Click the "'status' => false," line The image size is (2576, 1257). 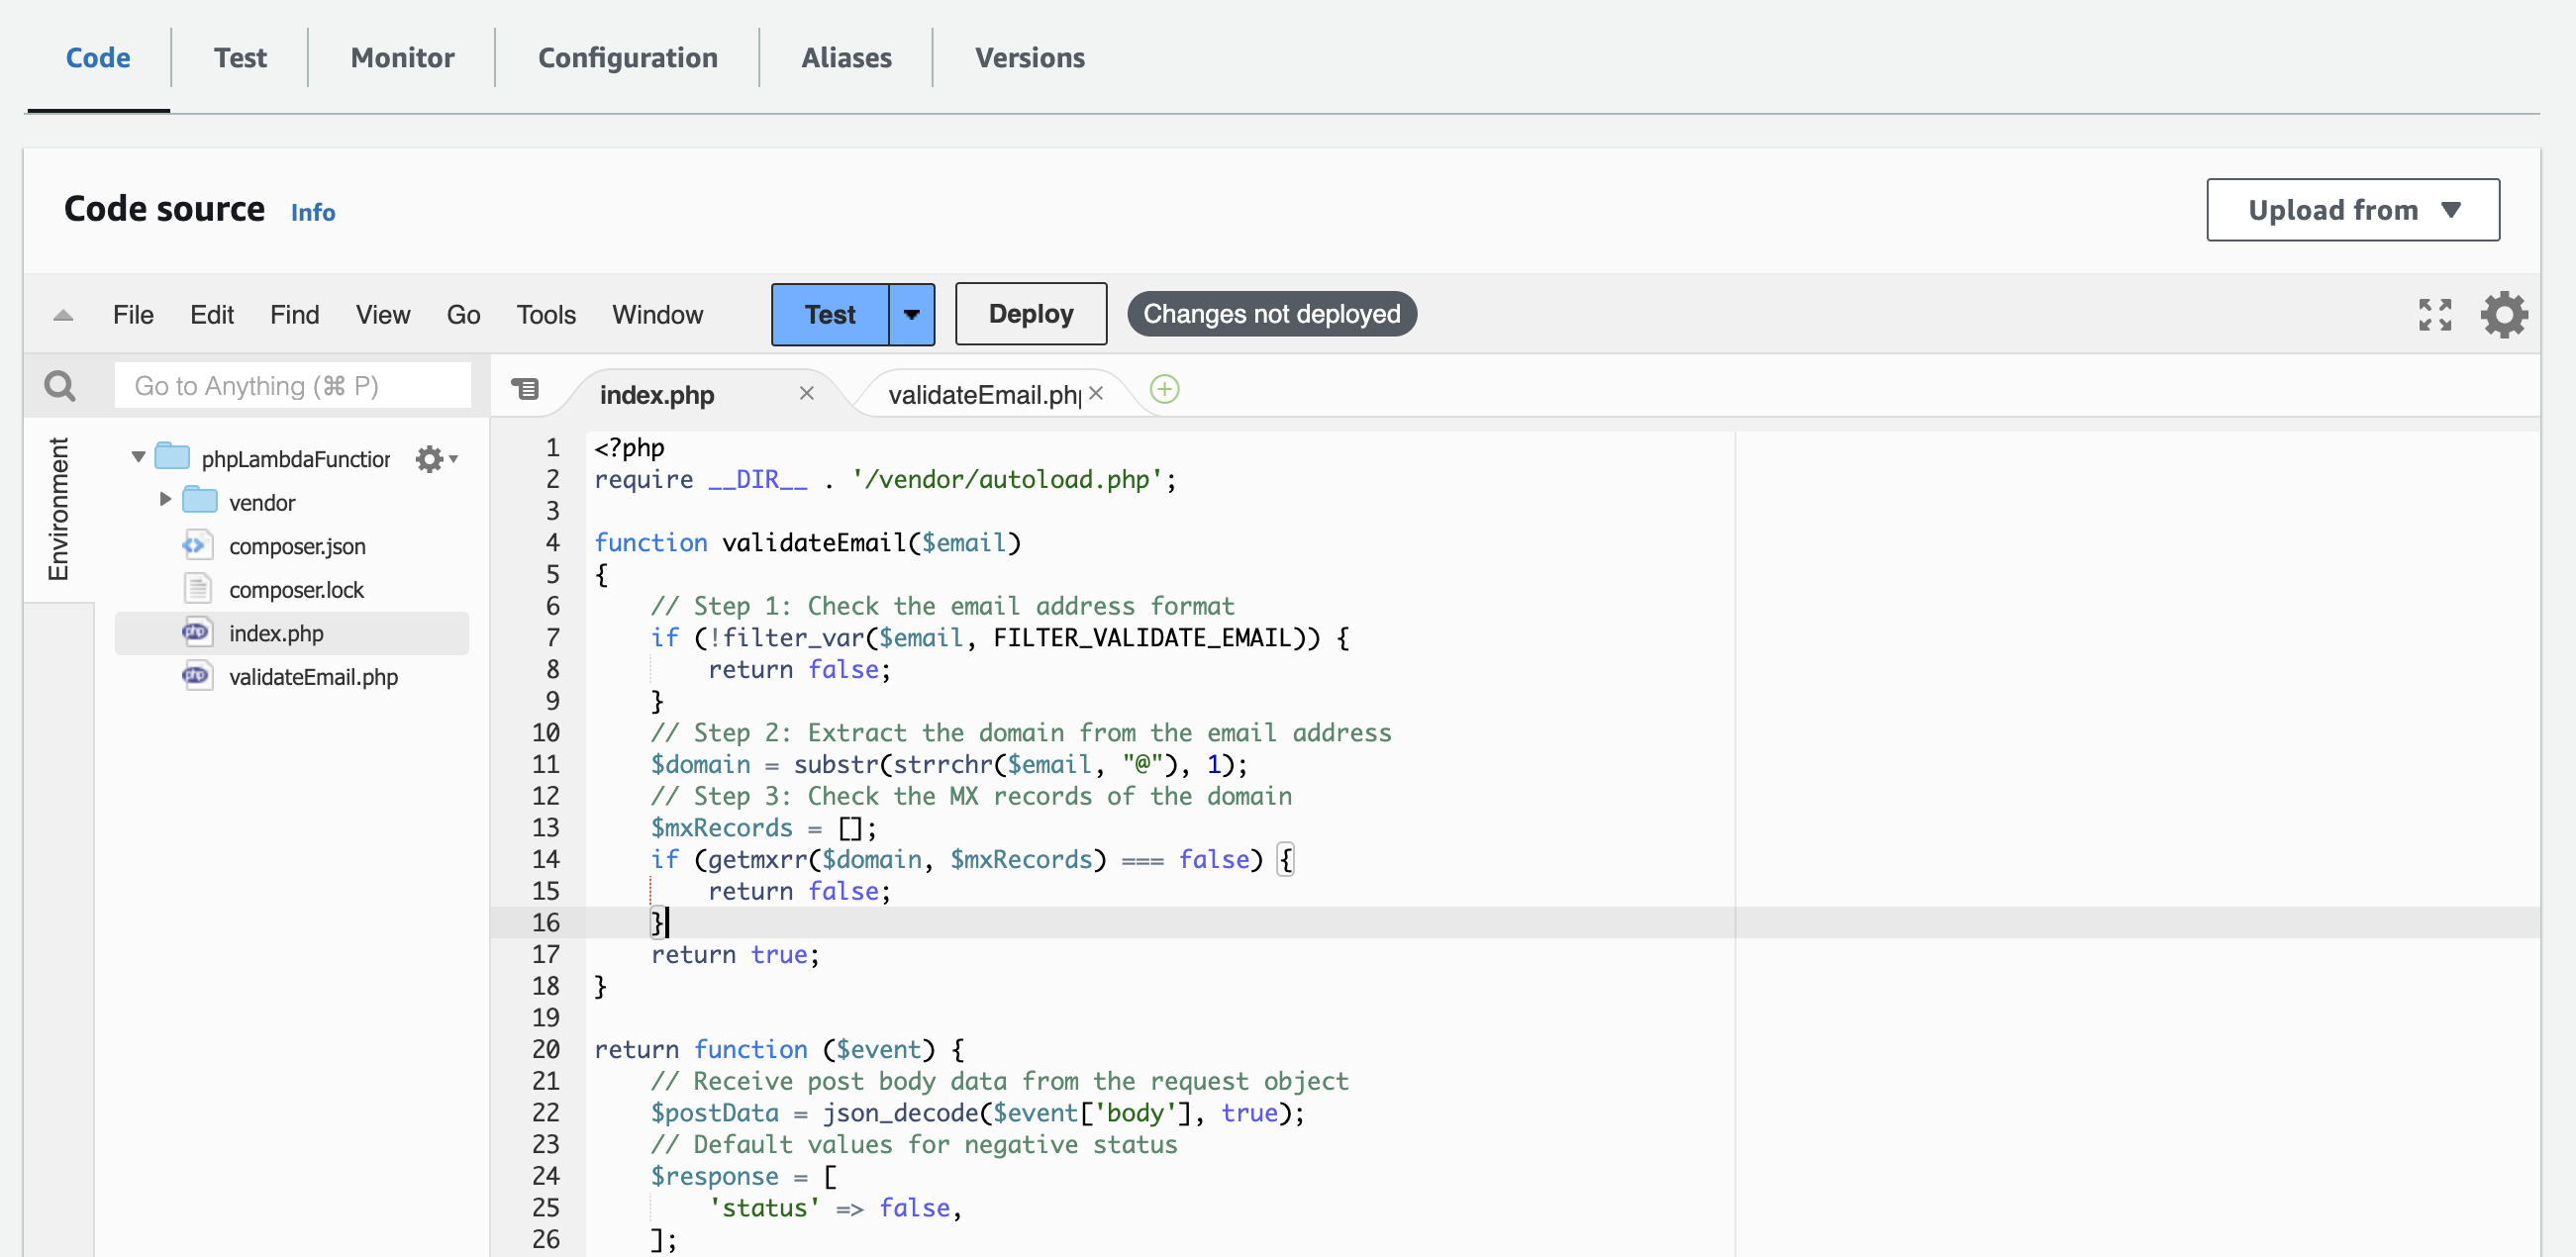coord(835,1208)
